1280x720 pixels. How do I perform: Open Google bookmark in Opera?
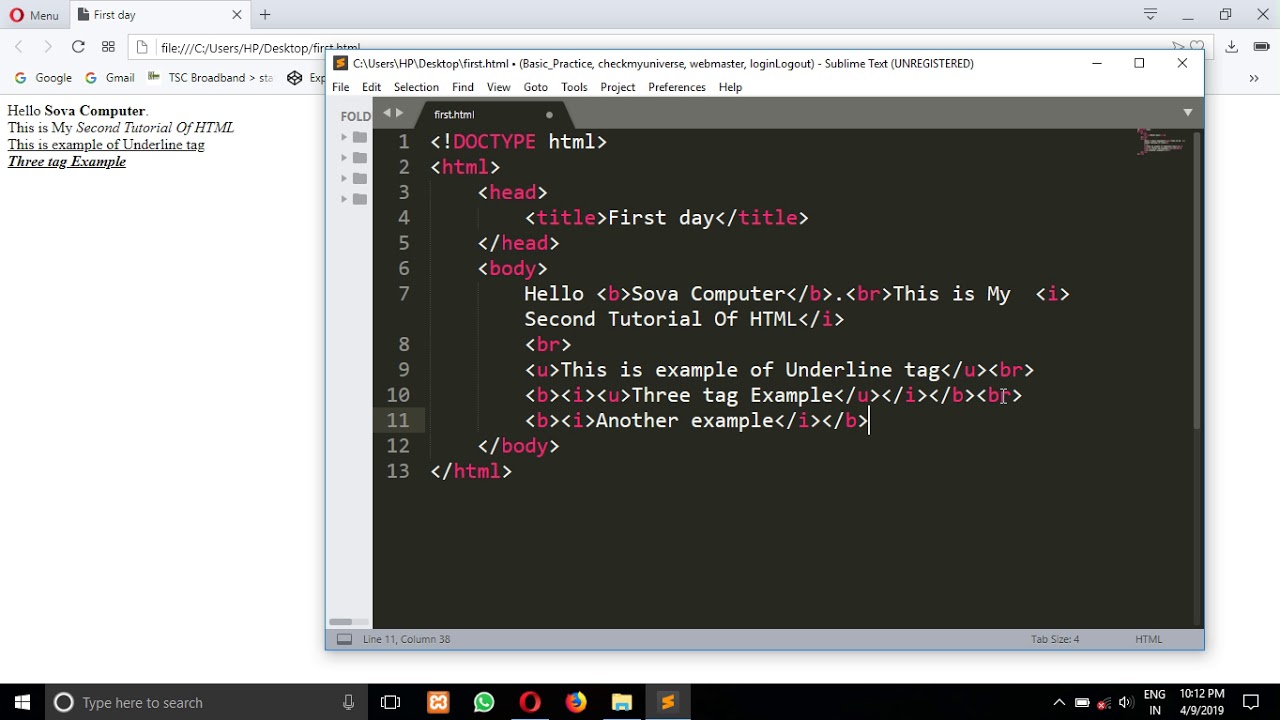[43, 77]
